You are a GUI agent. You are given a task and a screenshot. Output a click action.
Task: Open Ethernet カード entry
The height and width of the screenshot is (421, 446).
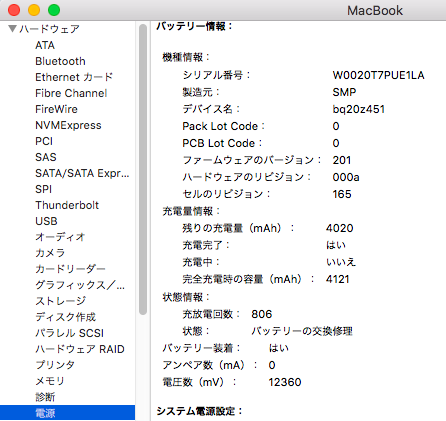tap(74, 77)
